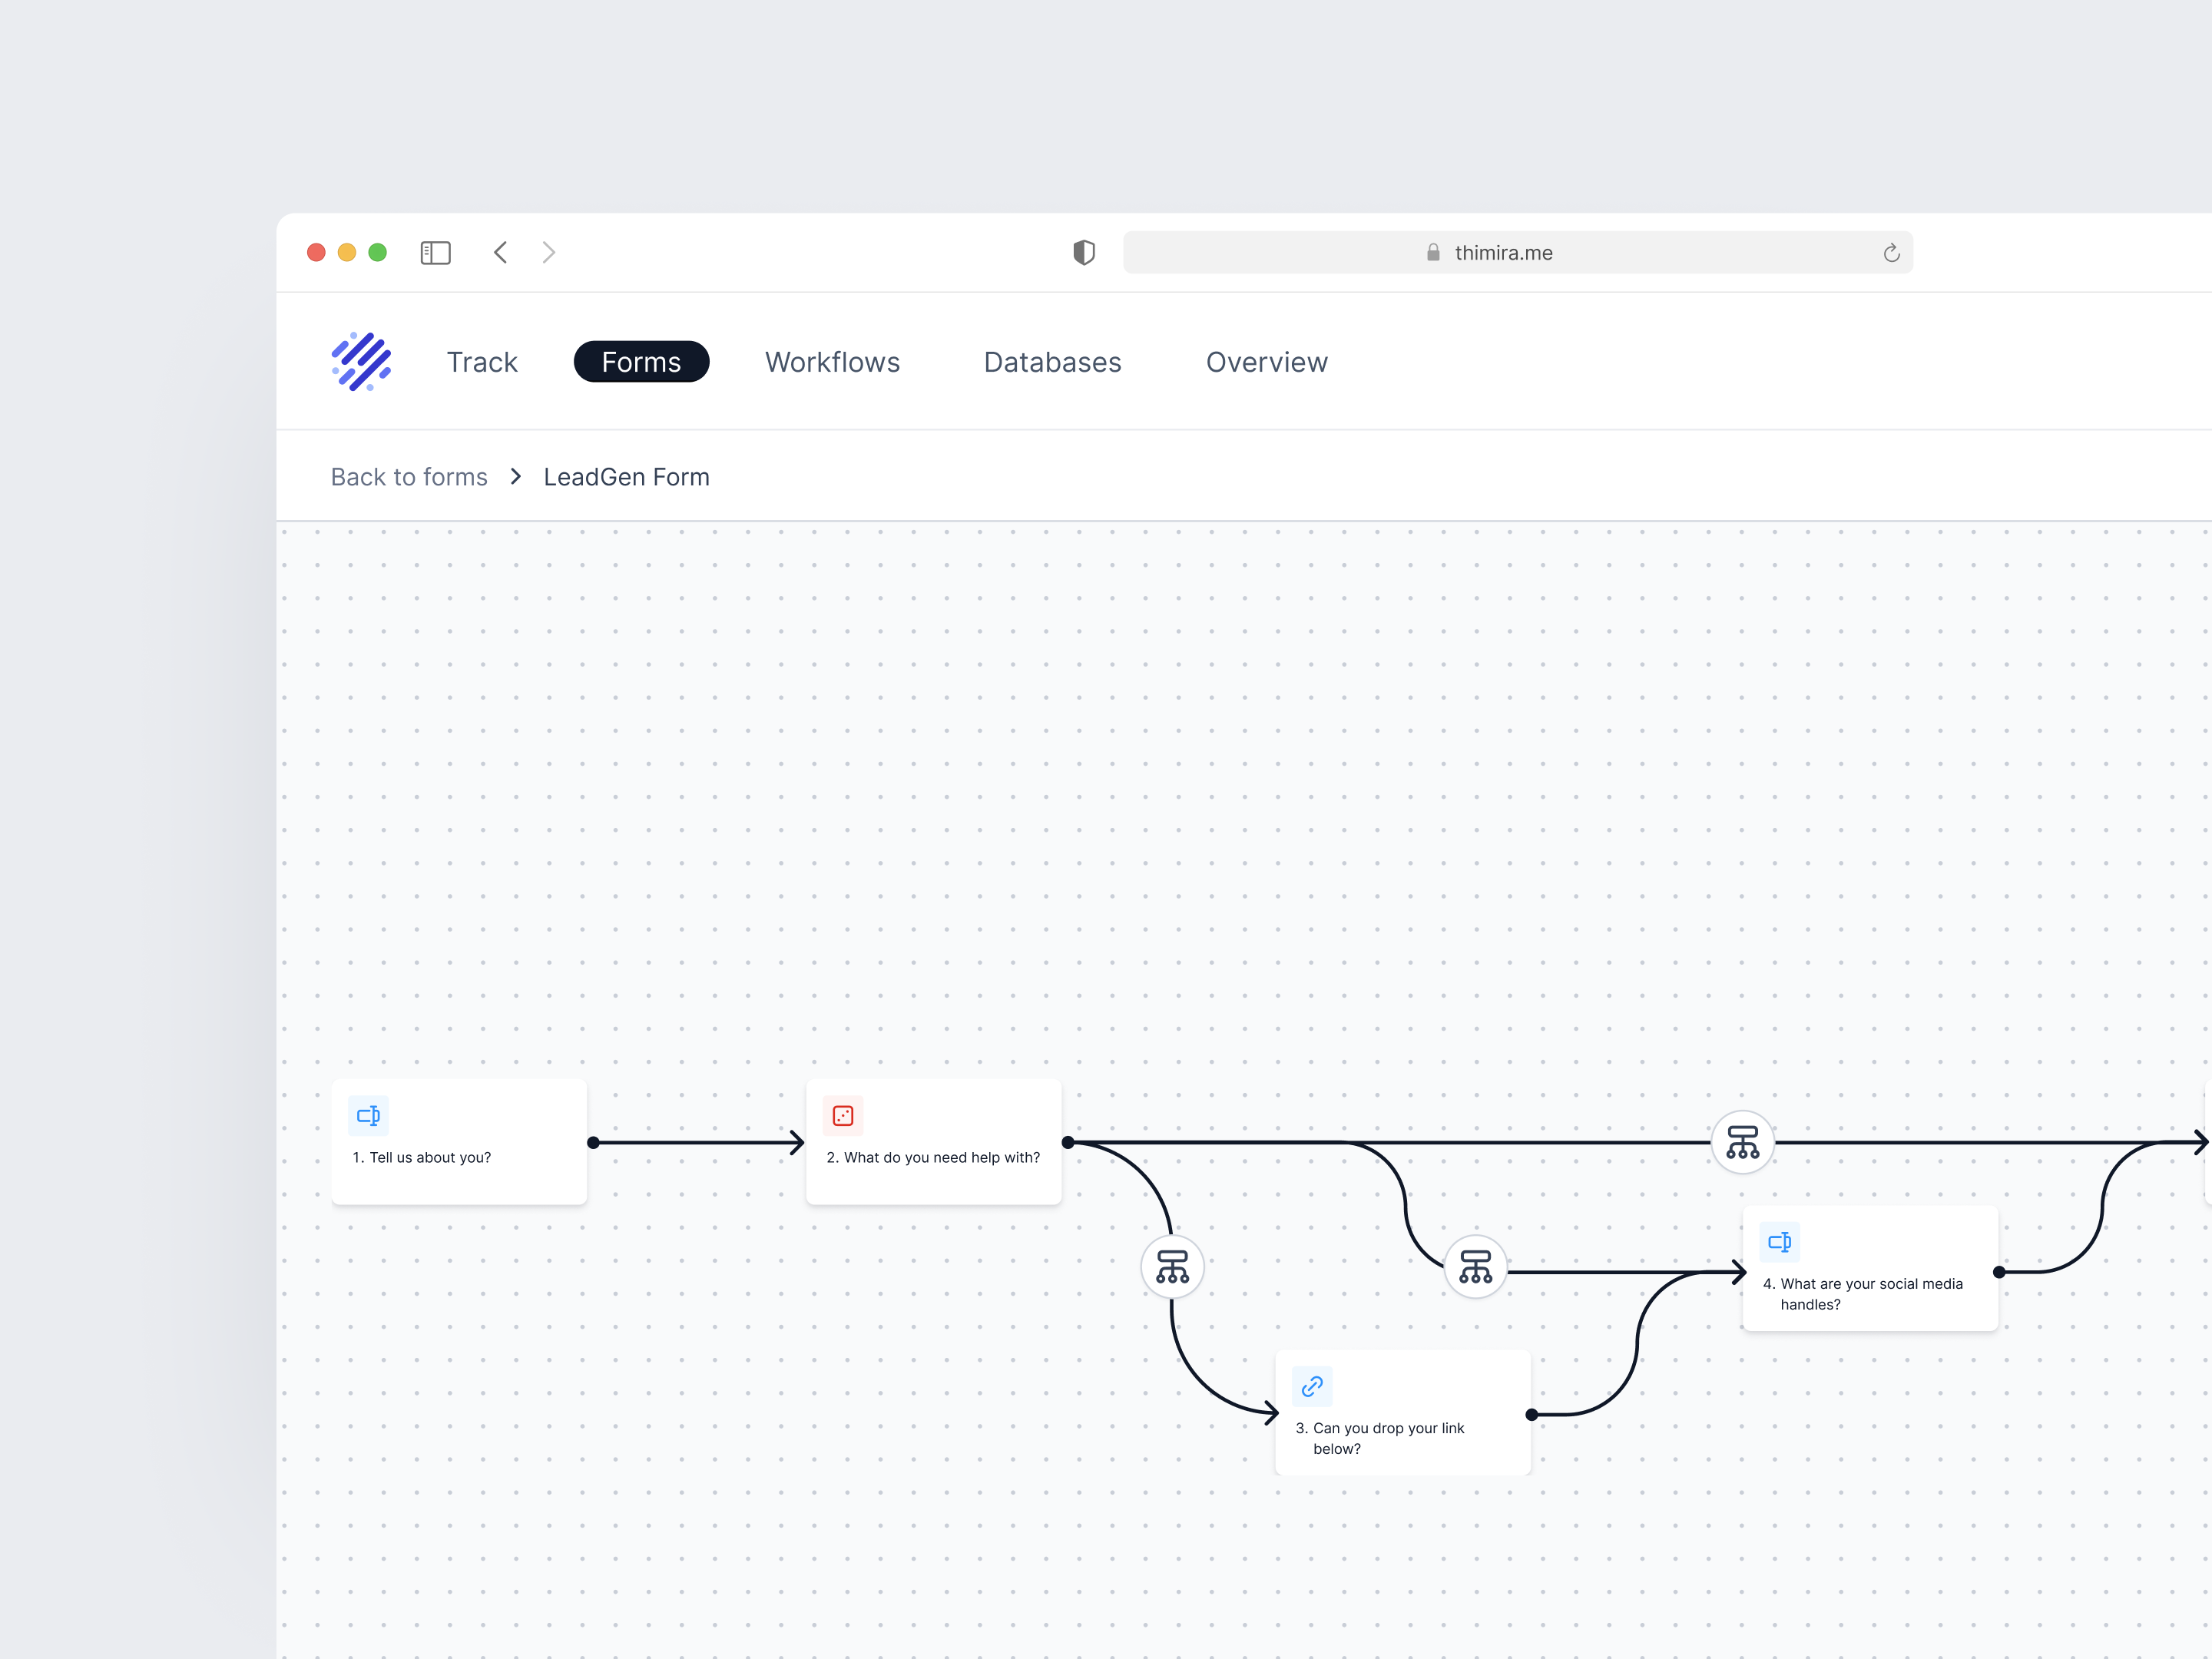Select the text input icon on question 4
This screenshot has width=2212, height=1659.
click(x=1779, y=1241)
